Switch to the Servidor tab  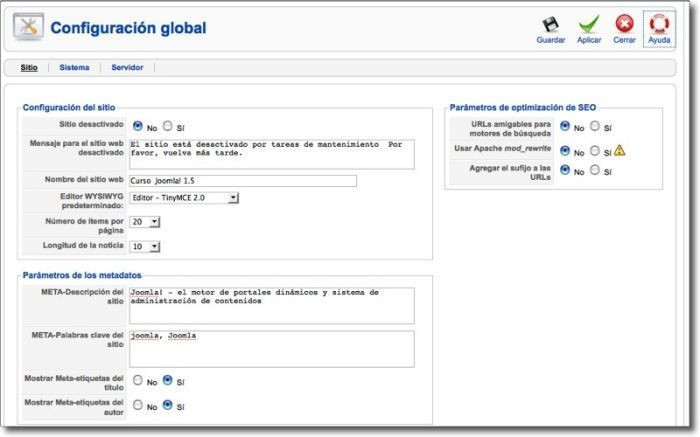click(x=127, y=67)
